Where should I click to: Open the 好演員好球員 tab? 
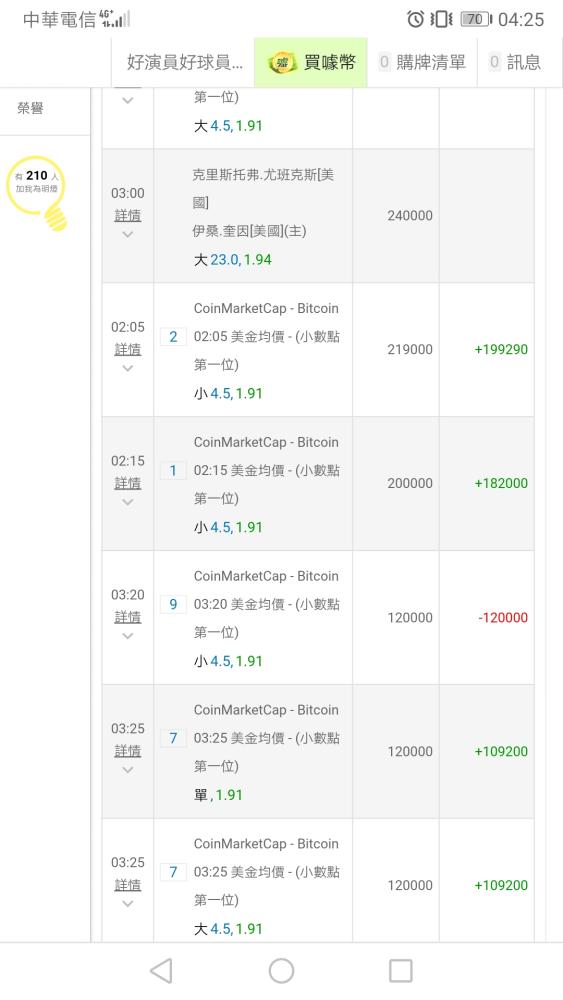coord(184,62)
